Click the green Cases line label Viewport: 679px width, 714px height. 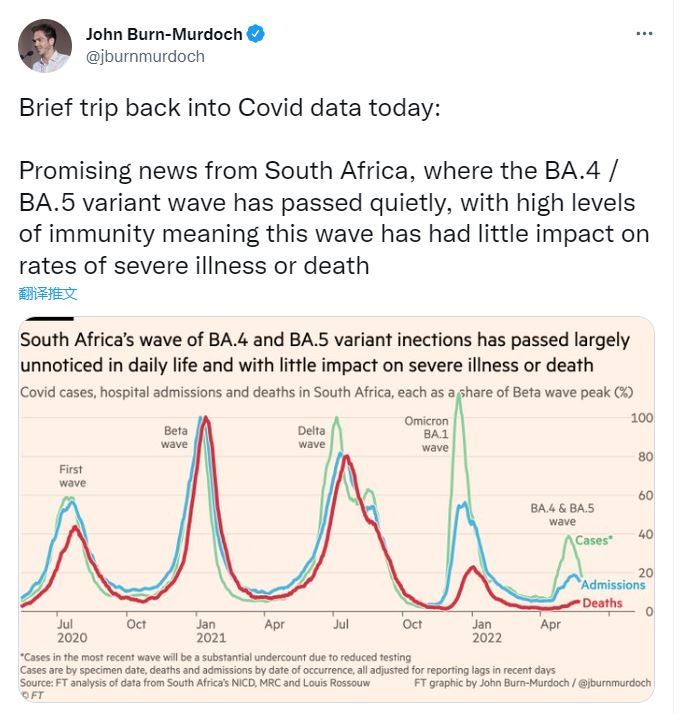tap(594, 541)
